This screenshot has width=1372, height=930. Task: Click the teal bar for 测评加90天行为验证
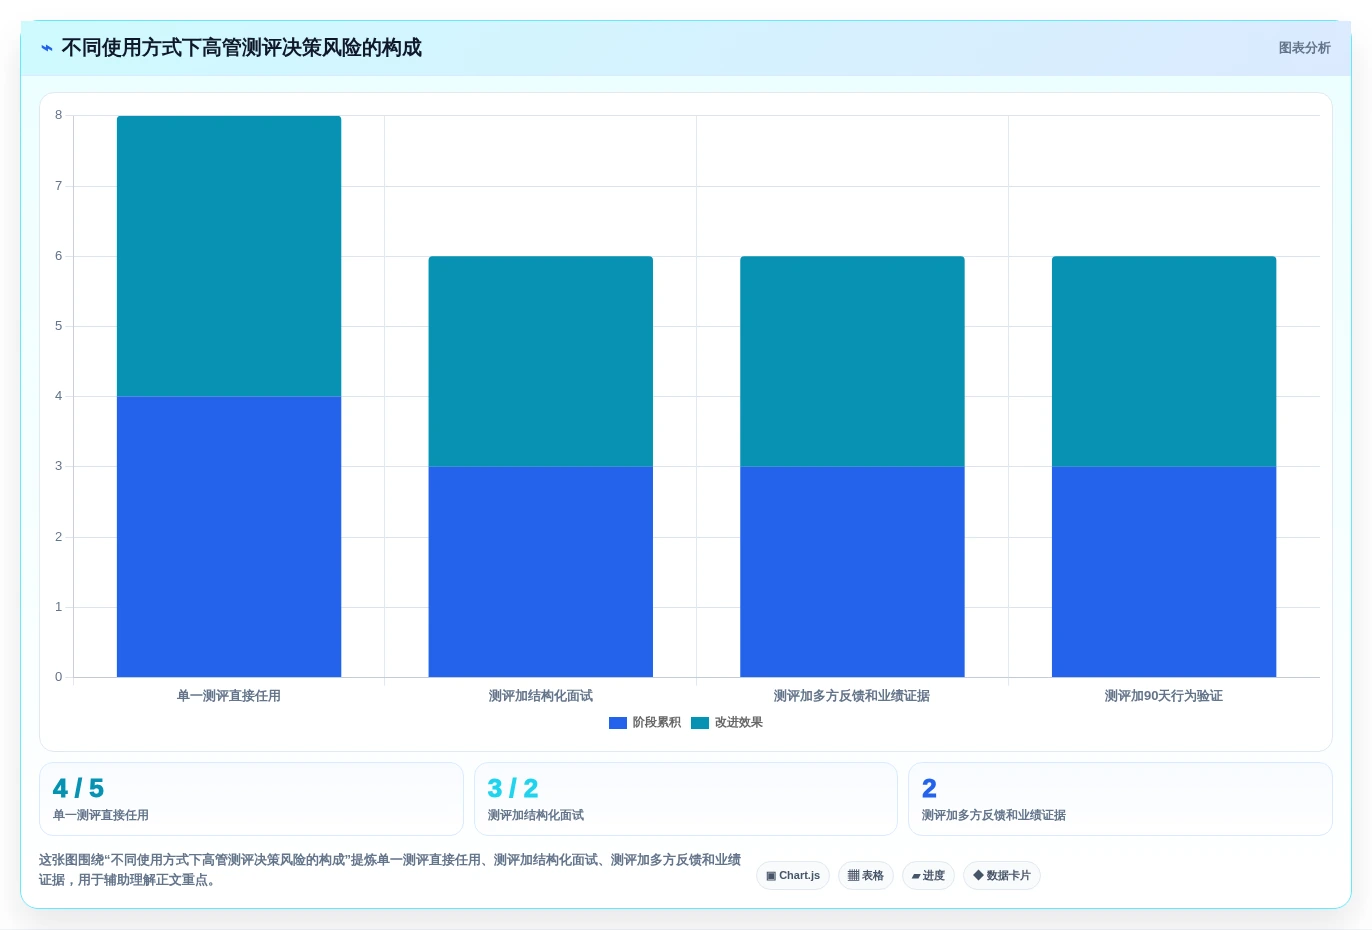[x=1164, y=362]
